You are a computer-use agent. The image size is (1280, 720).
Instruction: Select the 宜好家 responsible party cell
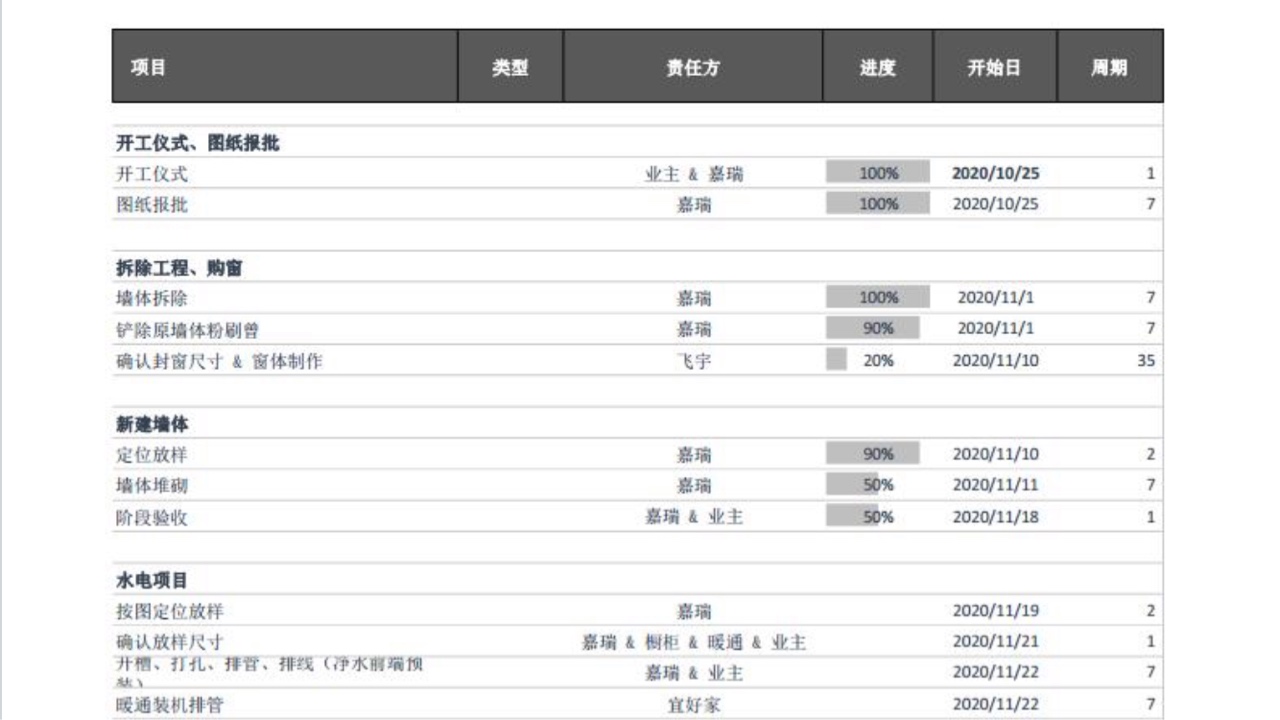coord(694,704)
